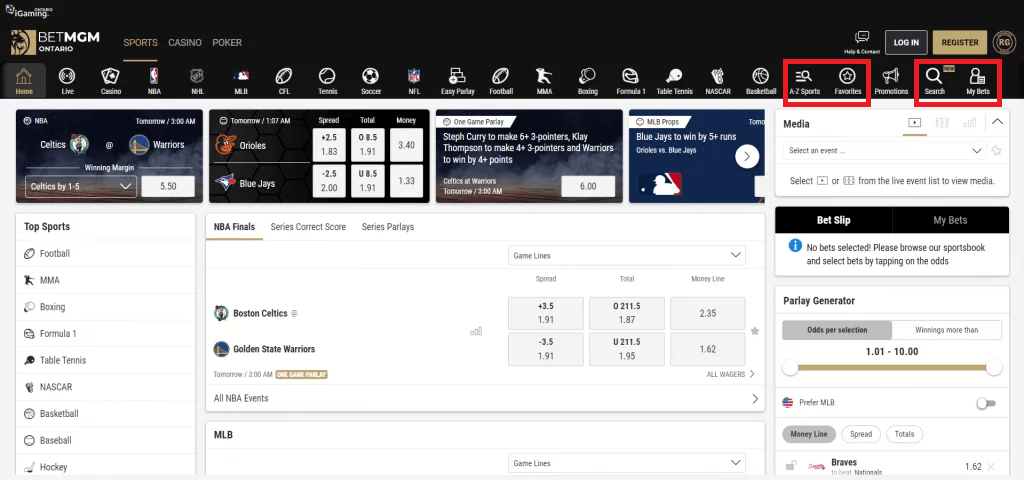Select the Totals filter pill
Screen dimensions: 1024x480
904,434
